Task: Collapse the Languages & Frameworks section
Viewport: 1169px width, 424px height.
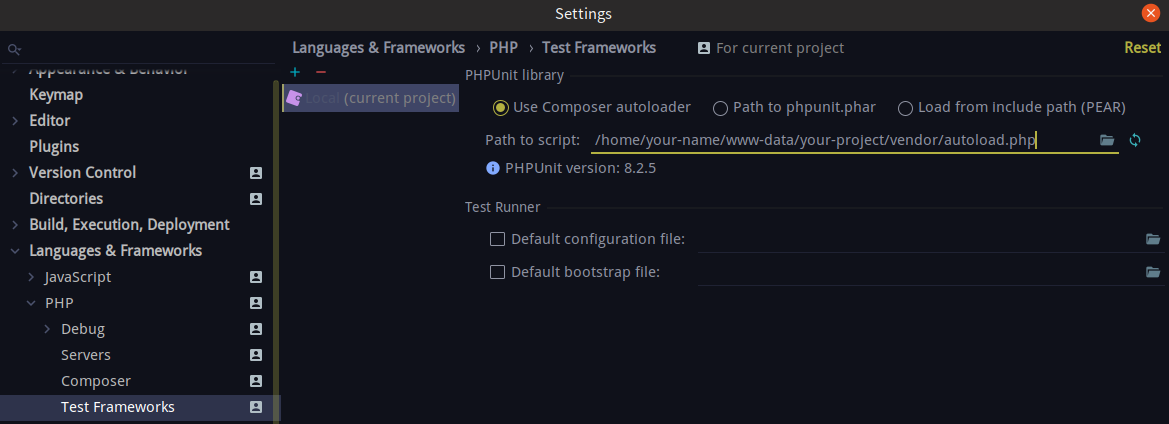Action: coord(15,251)
